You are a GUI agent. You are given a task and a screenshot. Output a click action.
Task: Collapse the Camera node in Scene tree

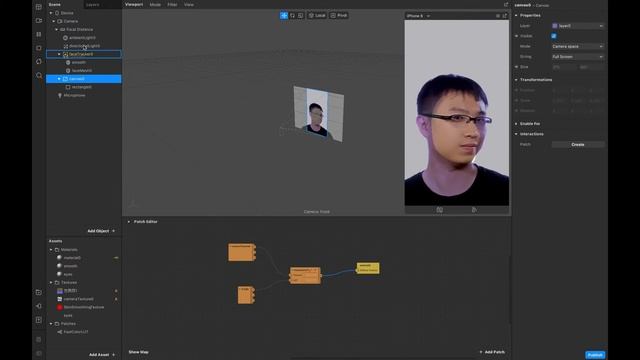(54, 21)
